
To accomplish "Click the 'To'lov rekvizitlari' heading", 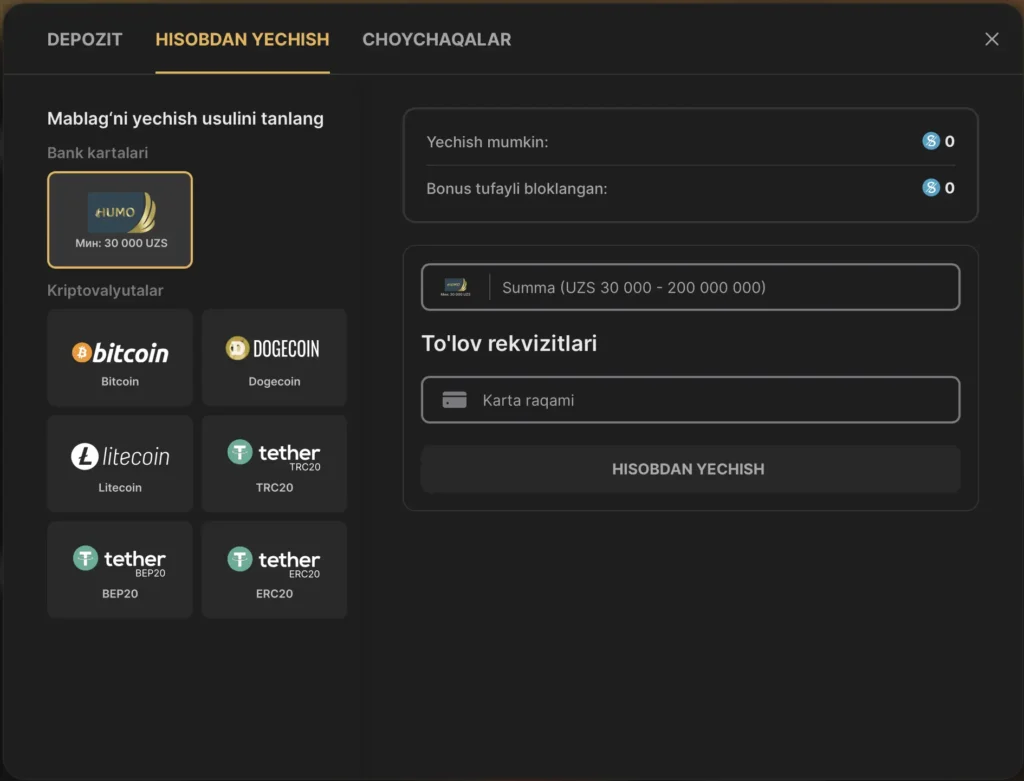I will coord(509,343).
